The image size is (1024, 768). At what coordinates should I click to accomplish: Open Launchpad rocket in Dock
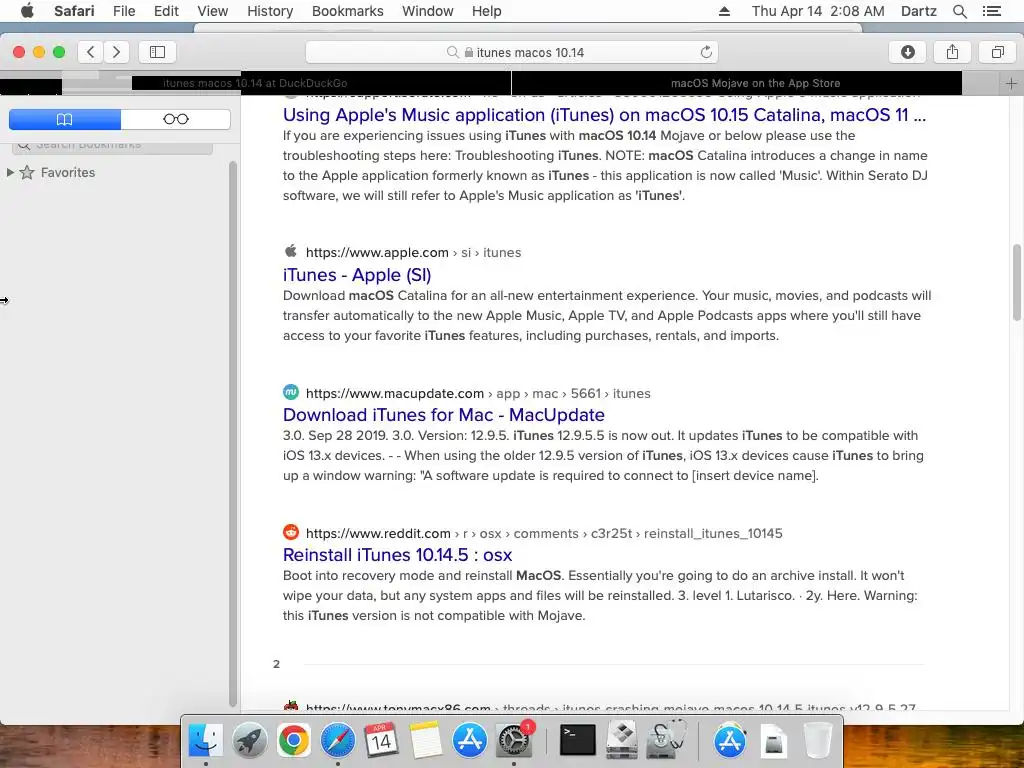click(249, 741)
